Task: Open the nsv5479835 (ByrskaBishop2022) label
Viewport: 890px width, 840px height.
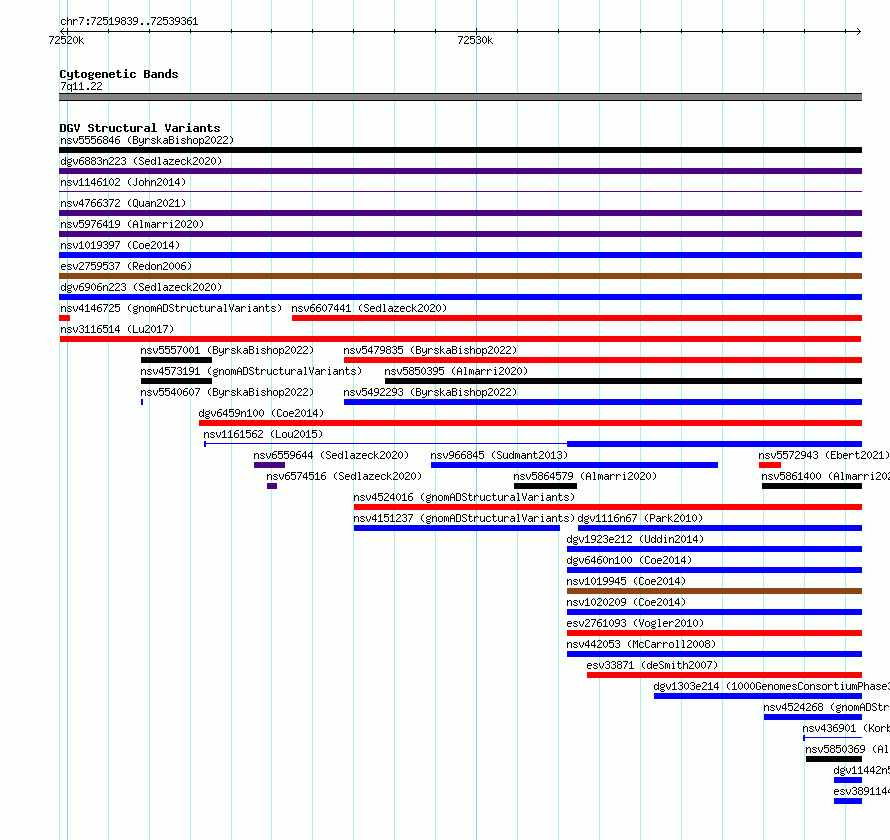Action: (430, 350)
